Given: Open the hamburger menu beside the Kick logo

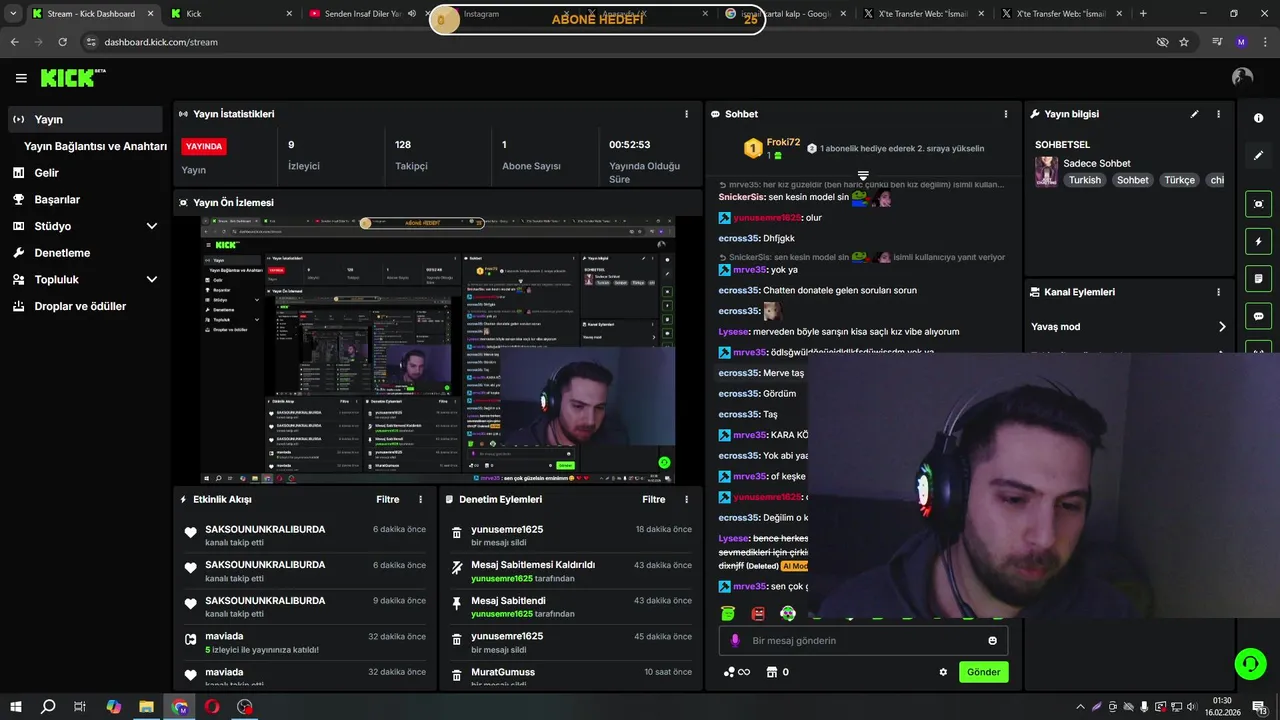Looking at the screenshot, I should coord(21,78).
